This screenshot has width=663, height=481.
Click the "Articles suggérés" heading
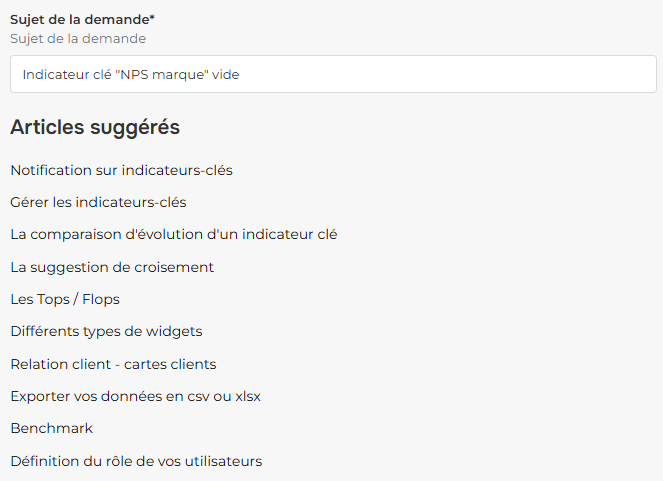pyautogui.click(x=95, y=127)
